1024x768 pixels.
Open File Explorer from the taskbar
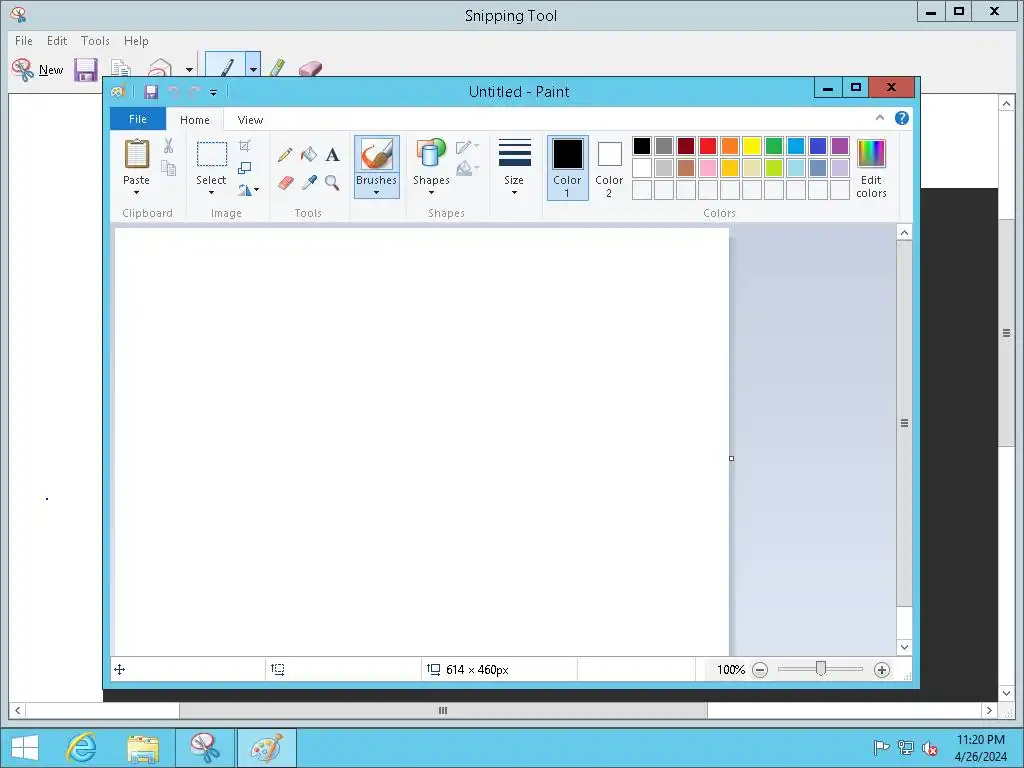point(143,748)
